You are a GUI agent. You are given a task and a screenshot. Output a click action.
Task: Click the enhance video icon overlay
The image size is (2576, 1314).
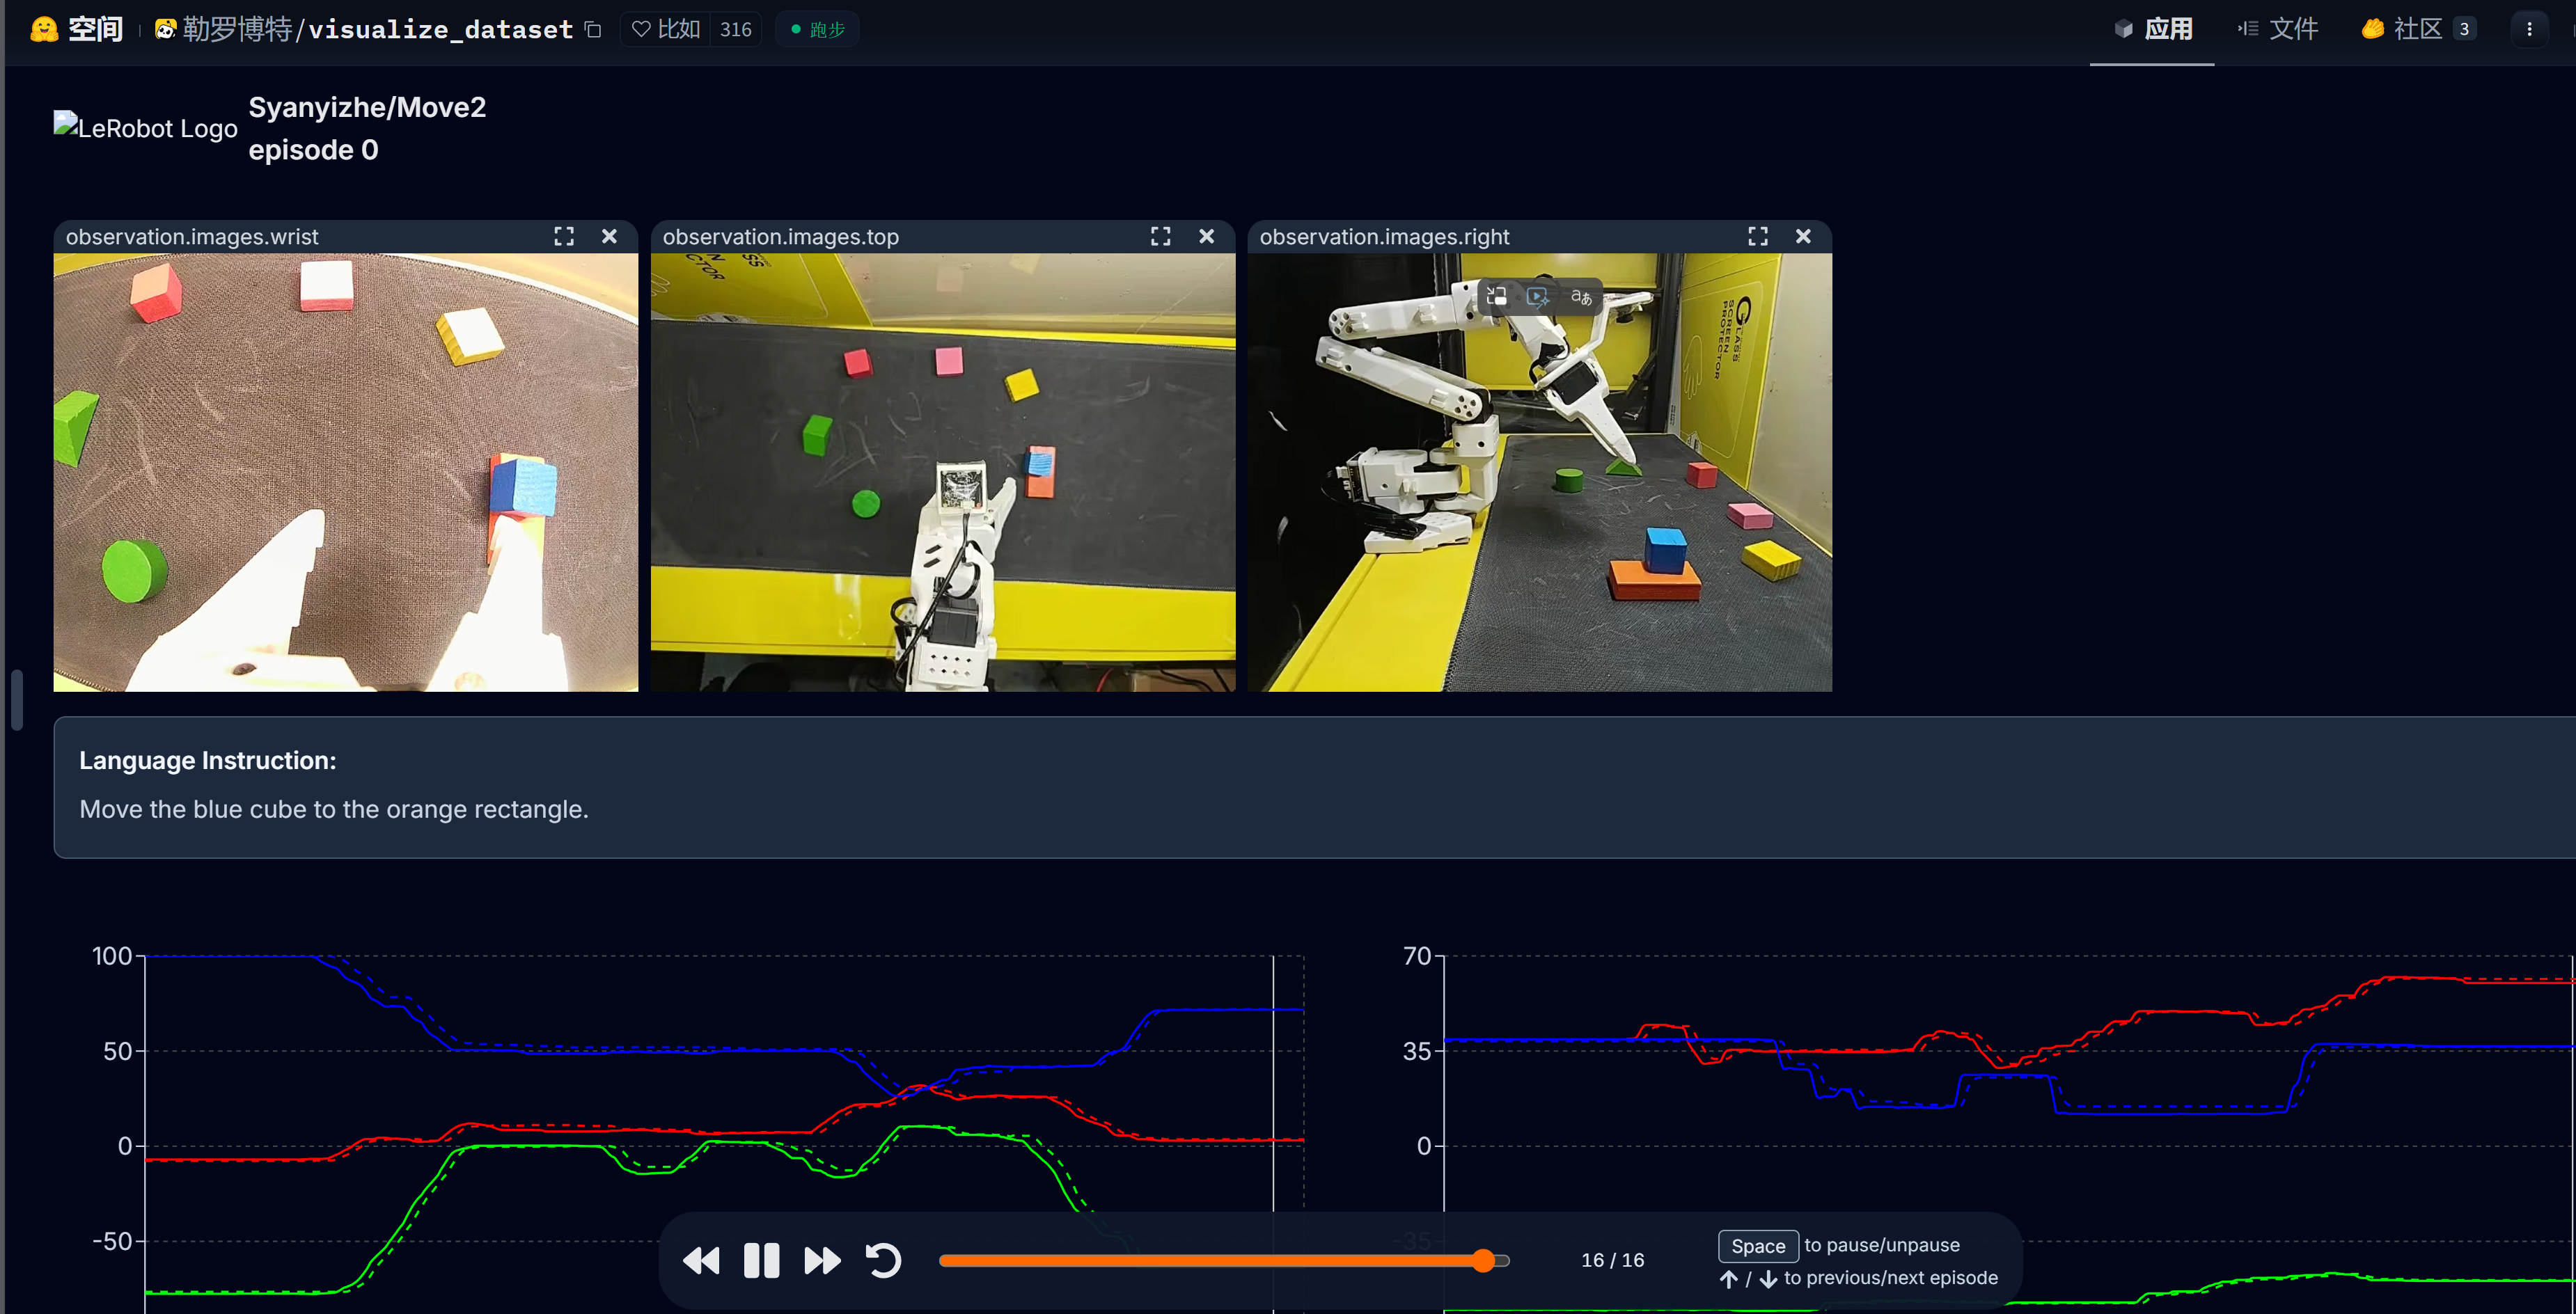1538,296
